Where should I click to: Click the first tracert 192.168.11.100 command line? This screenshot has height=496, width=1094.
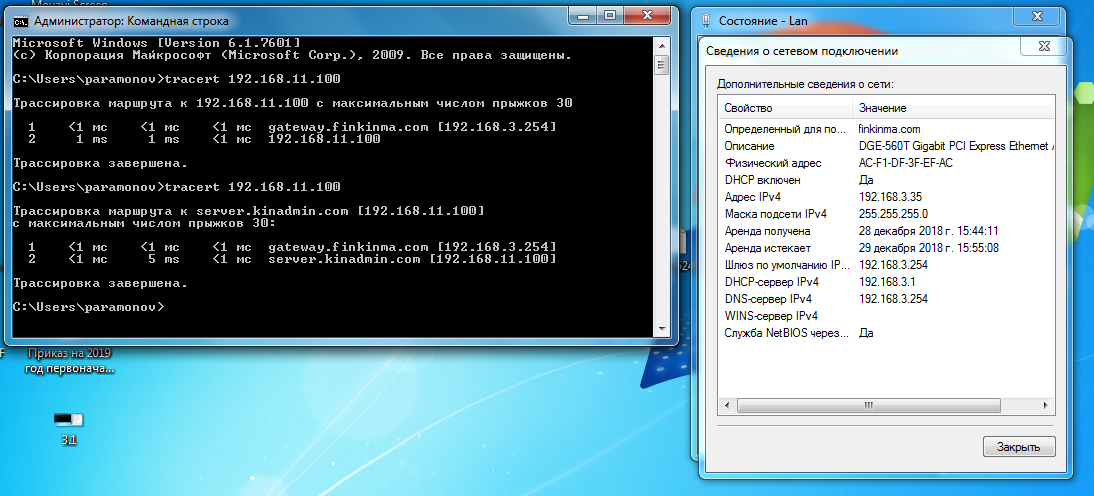(177, 78)
